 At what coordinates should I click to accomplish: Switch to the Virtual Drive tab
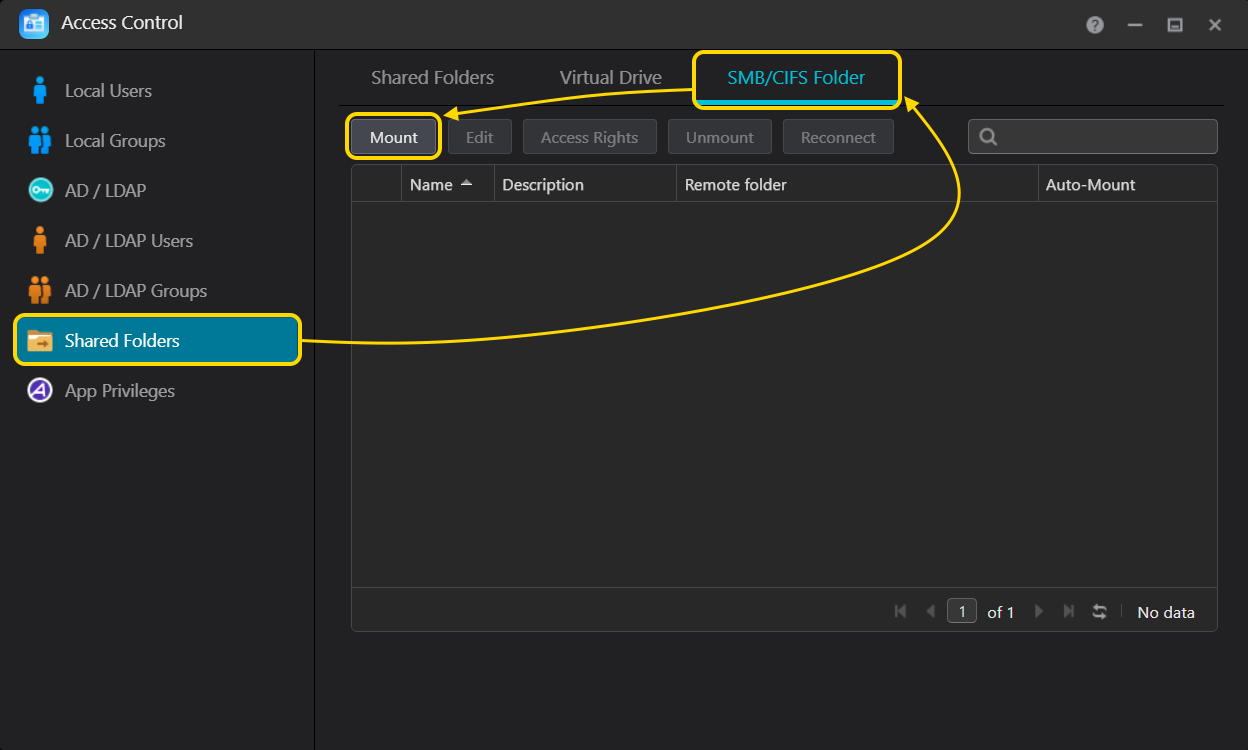[610, 78]
